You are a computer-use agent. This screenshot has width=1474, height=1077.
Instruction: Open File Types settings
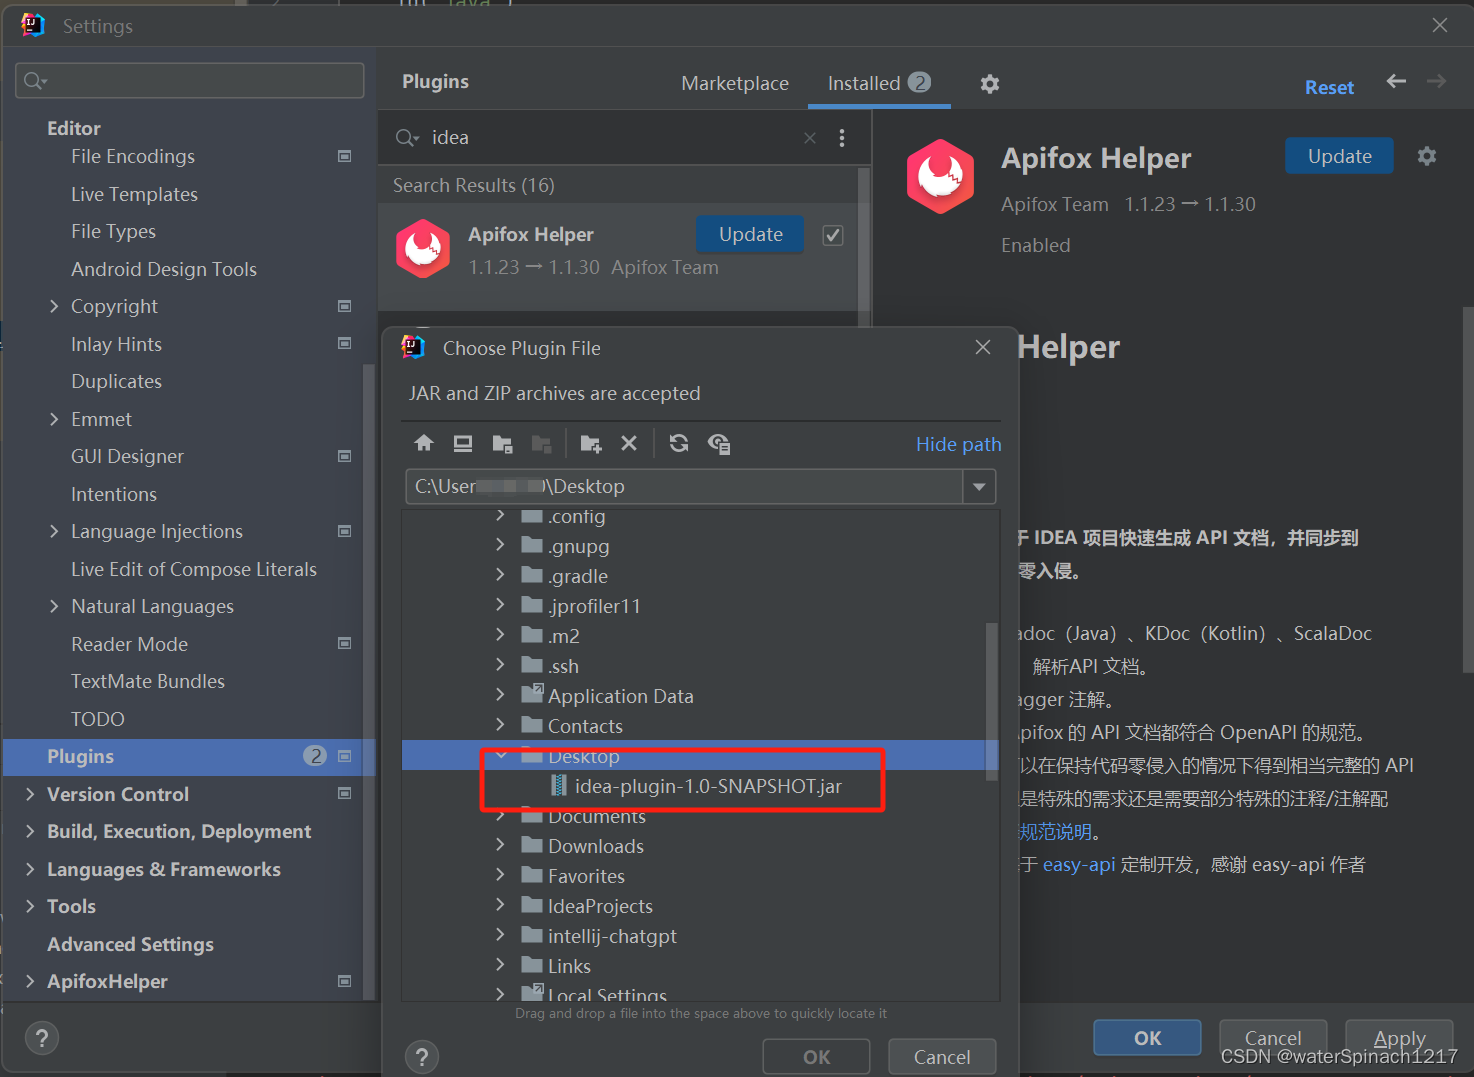click(113, 231)
